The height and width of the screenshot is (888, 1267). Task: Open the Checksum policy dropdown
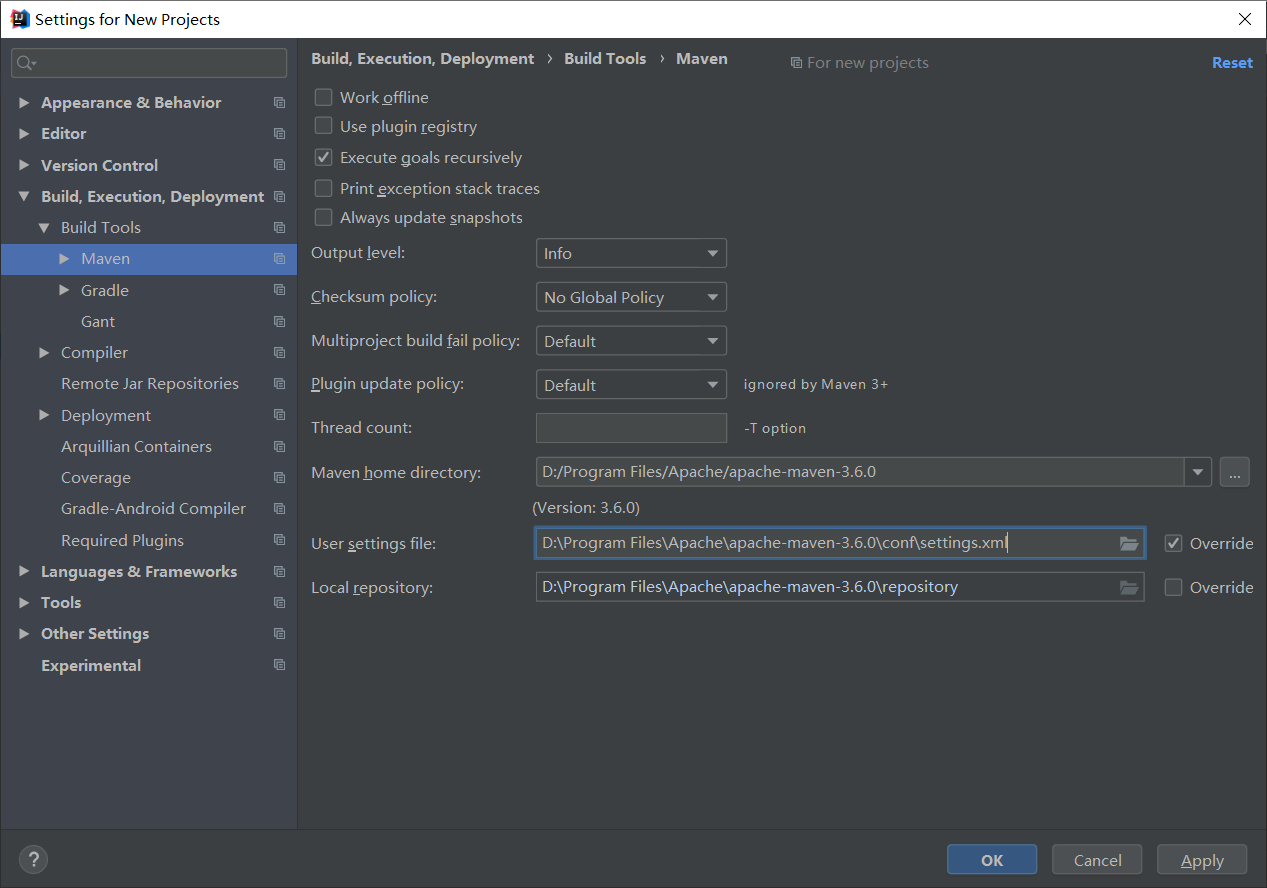631,297
